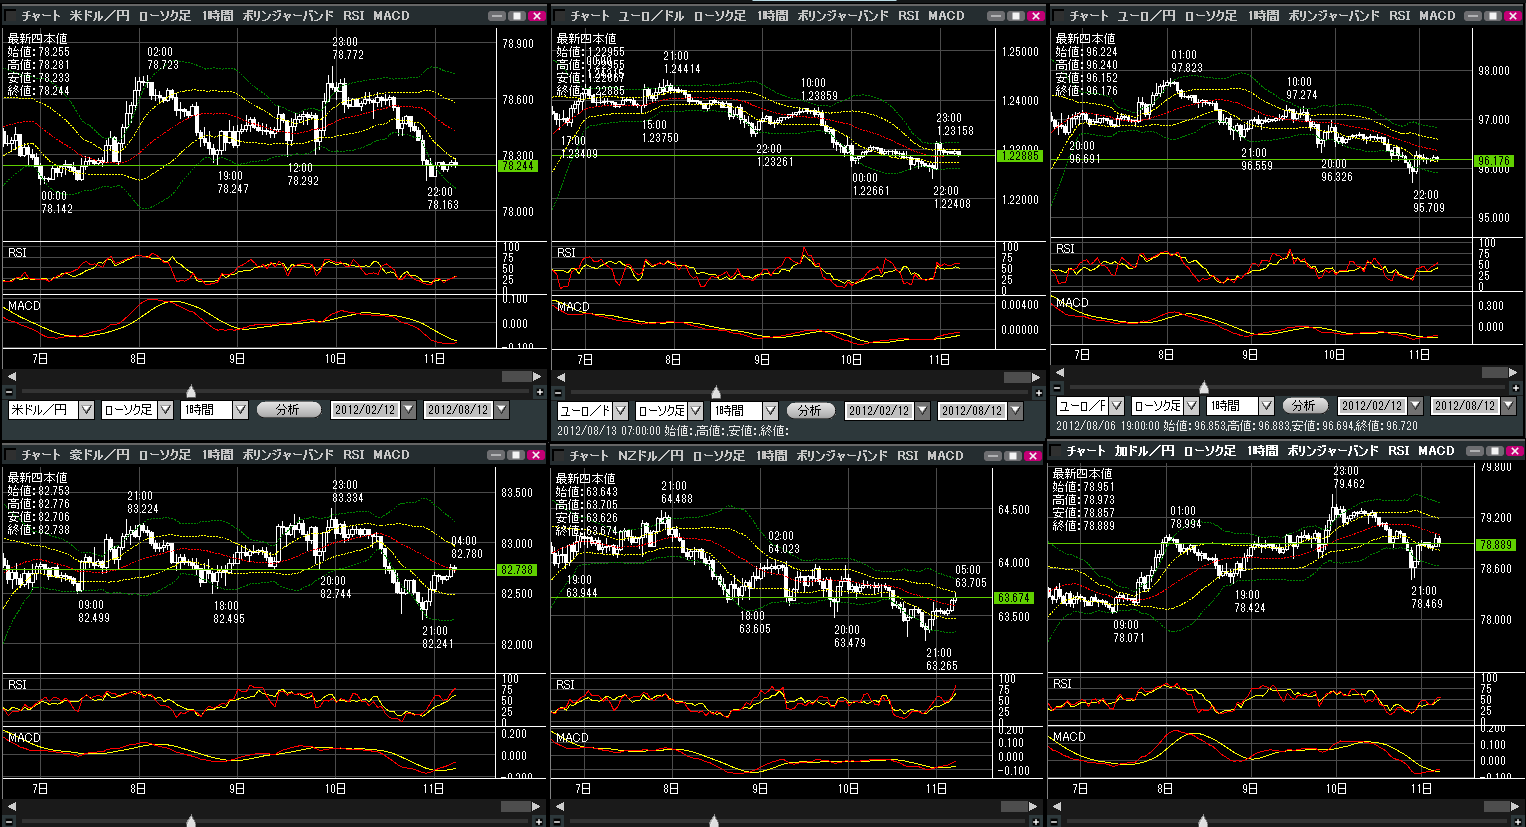Click the 分析 button under the EUR/JPY chart
This screenshot has height=827, width=1526.
tap(1303, 406)
